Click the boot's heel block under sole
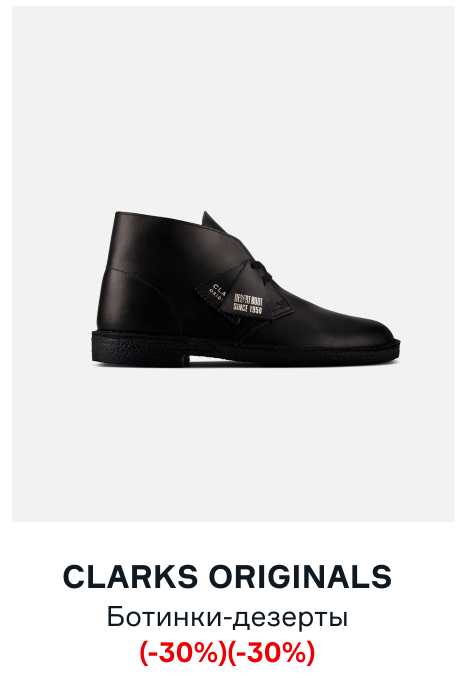 pyautogui.click(x=141, y=357)
